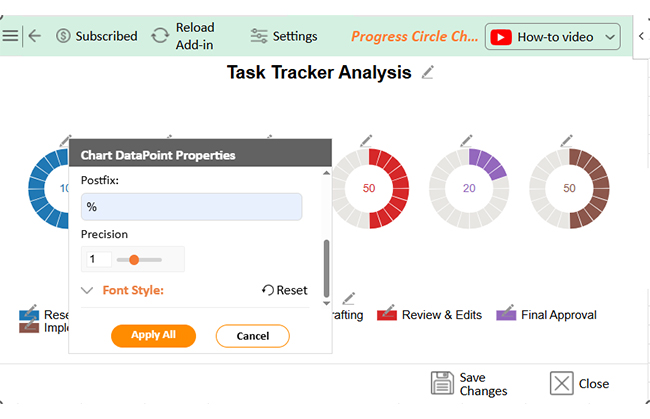Screen dimensions: 650x419
Task: Open the Settings sliders icon
Action: tap(259, 36)
